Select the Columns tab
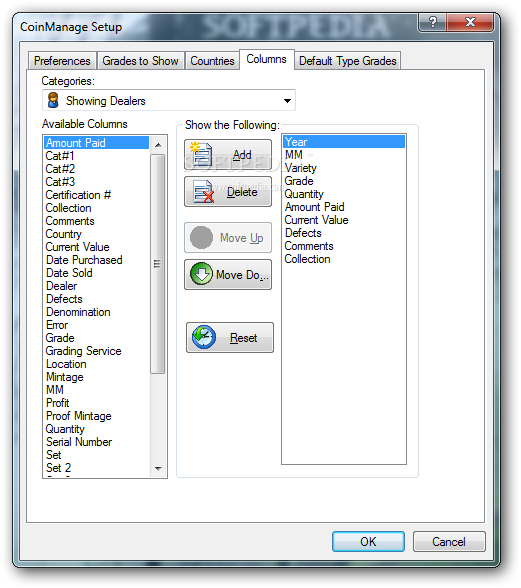 pos(267,59)
